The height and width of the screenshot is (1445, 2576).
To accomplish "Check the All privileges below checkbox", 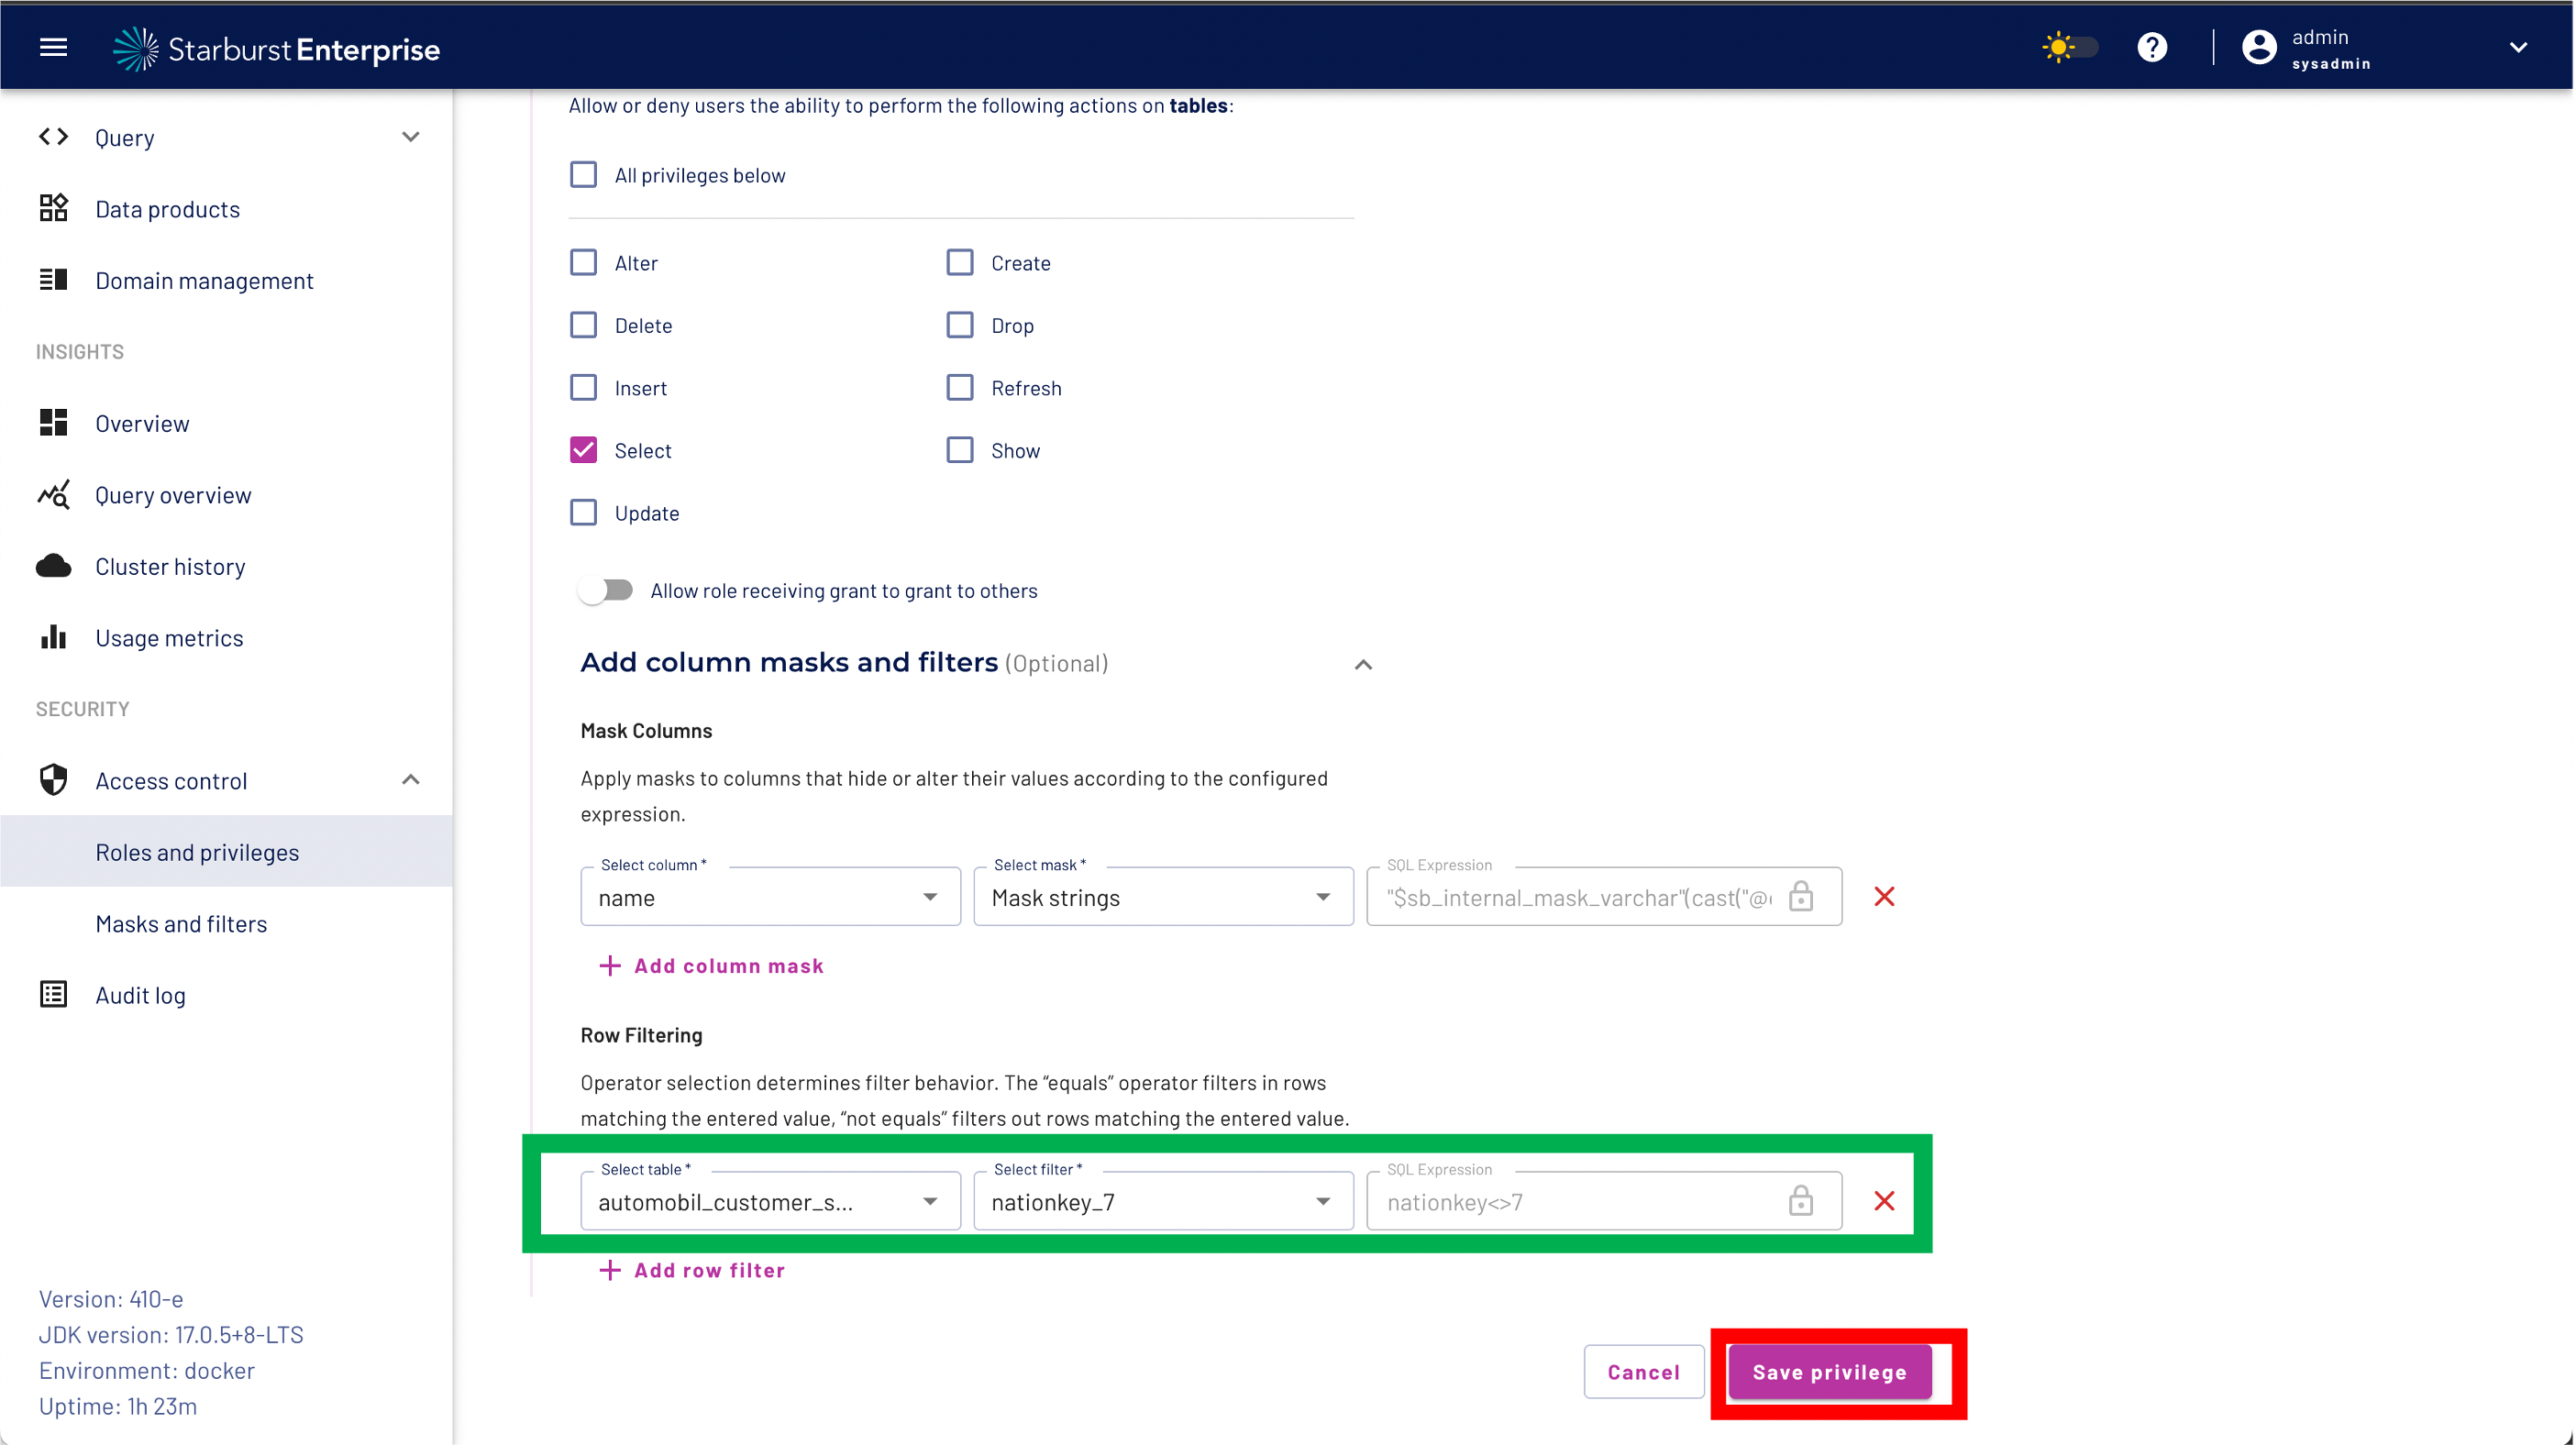I will (x=583, y=175).
